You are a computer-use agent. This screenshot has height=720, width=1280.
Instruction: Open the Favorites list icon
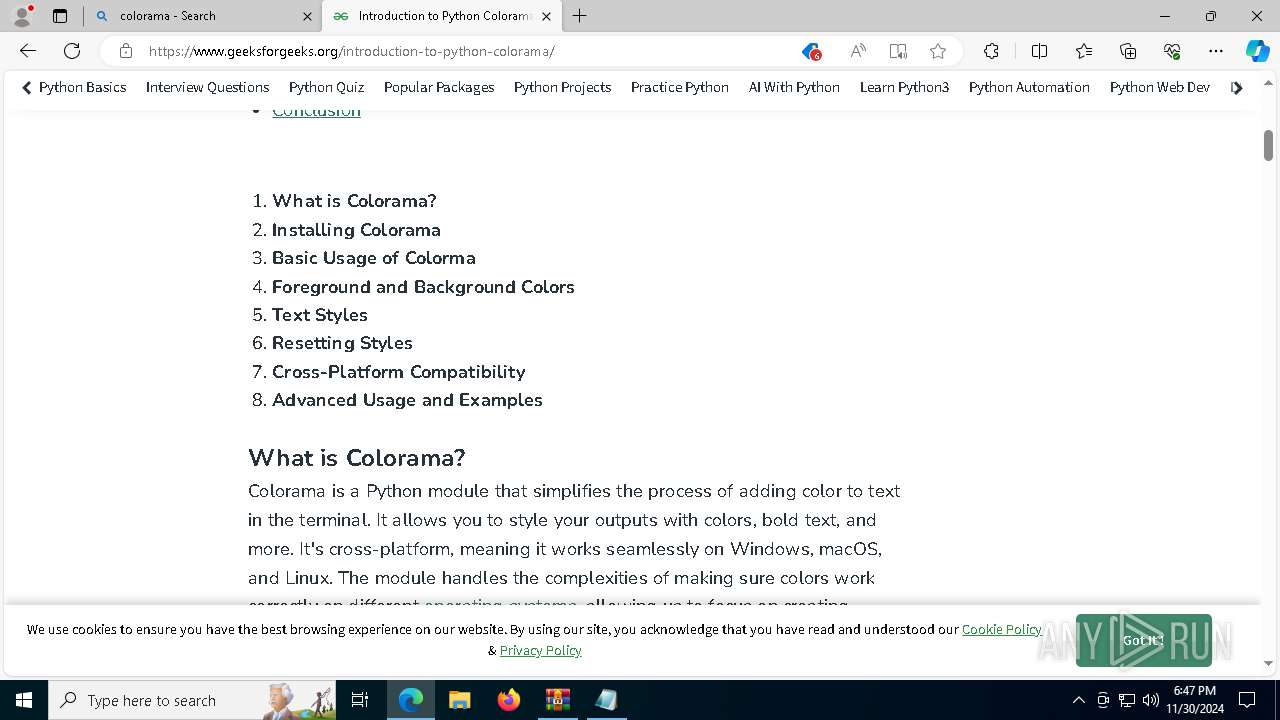pyautogui.click(x=1084, y=51)
